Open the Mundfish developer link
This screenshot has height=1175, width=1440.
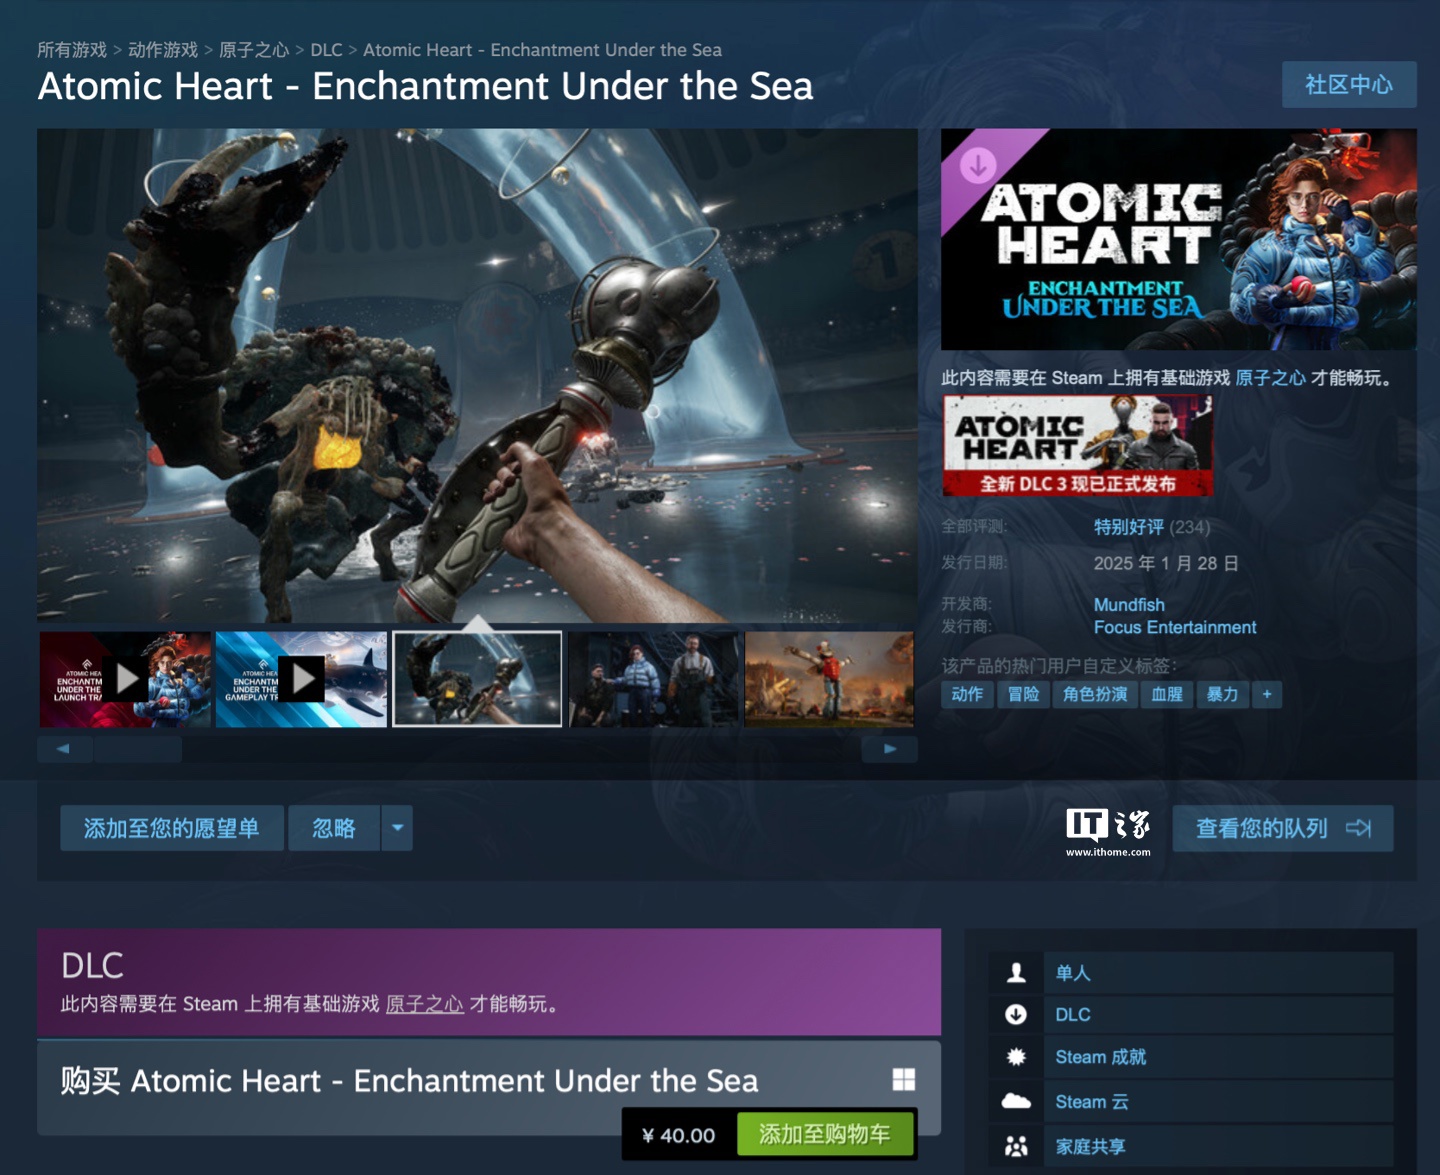tap(1129, 605)
